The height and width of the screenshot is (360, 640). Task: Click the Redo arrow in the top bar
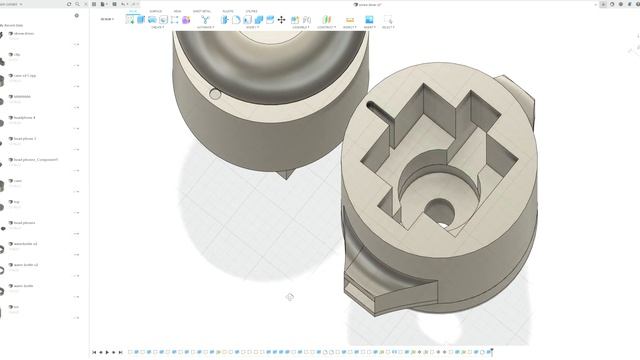(134, 4)
